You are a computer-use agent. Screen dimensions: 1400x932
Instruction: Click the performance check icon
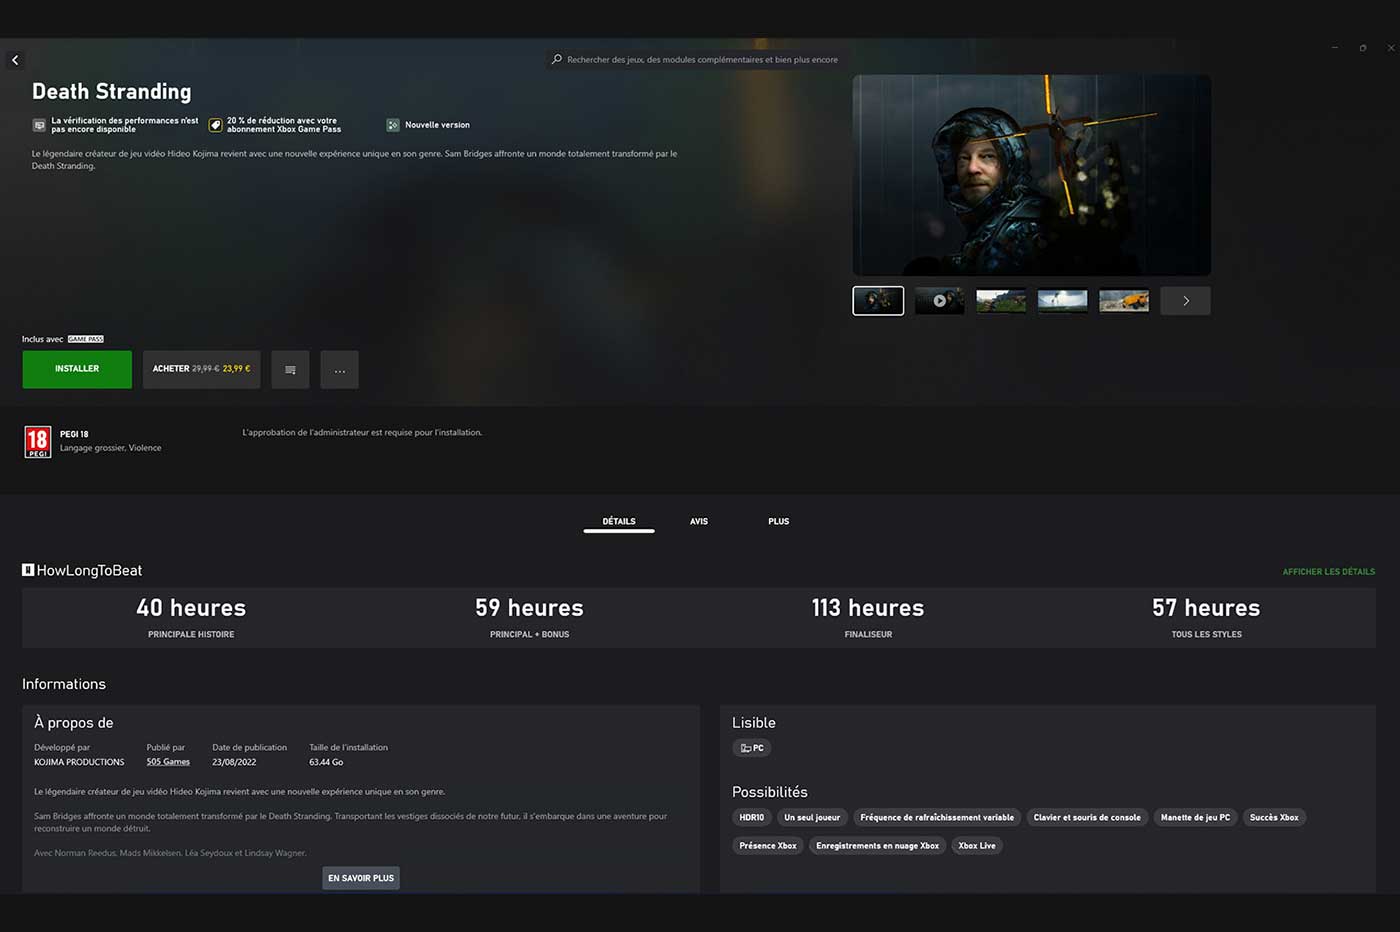39,125
